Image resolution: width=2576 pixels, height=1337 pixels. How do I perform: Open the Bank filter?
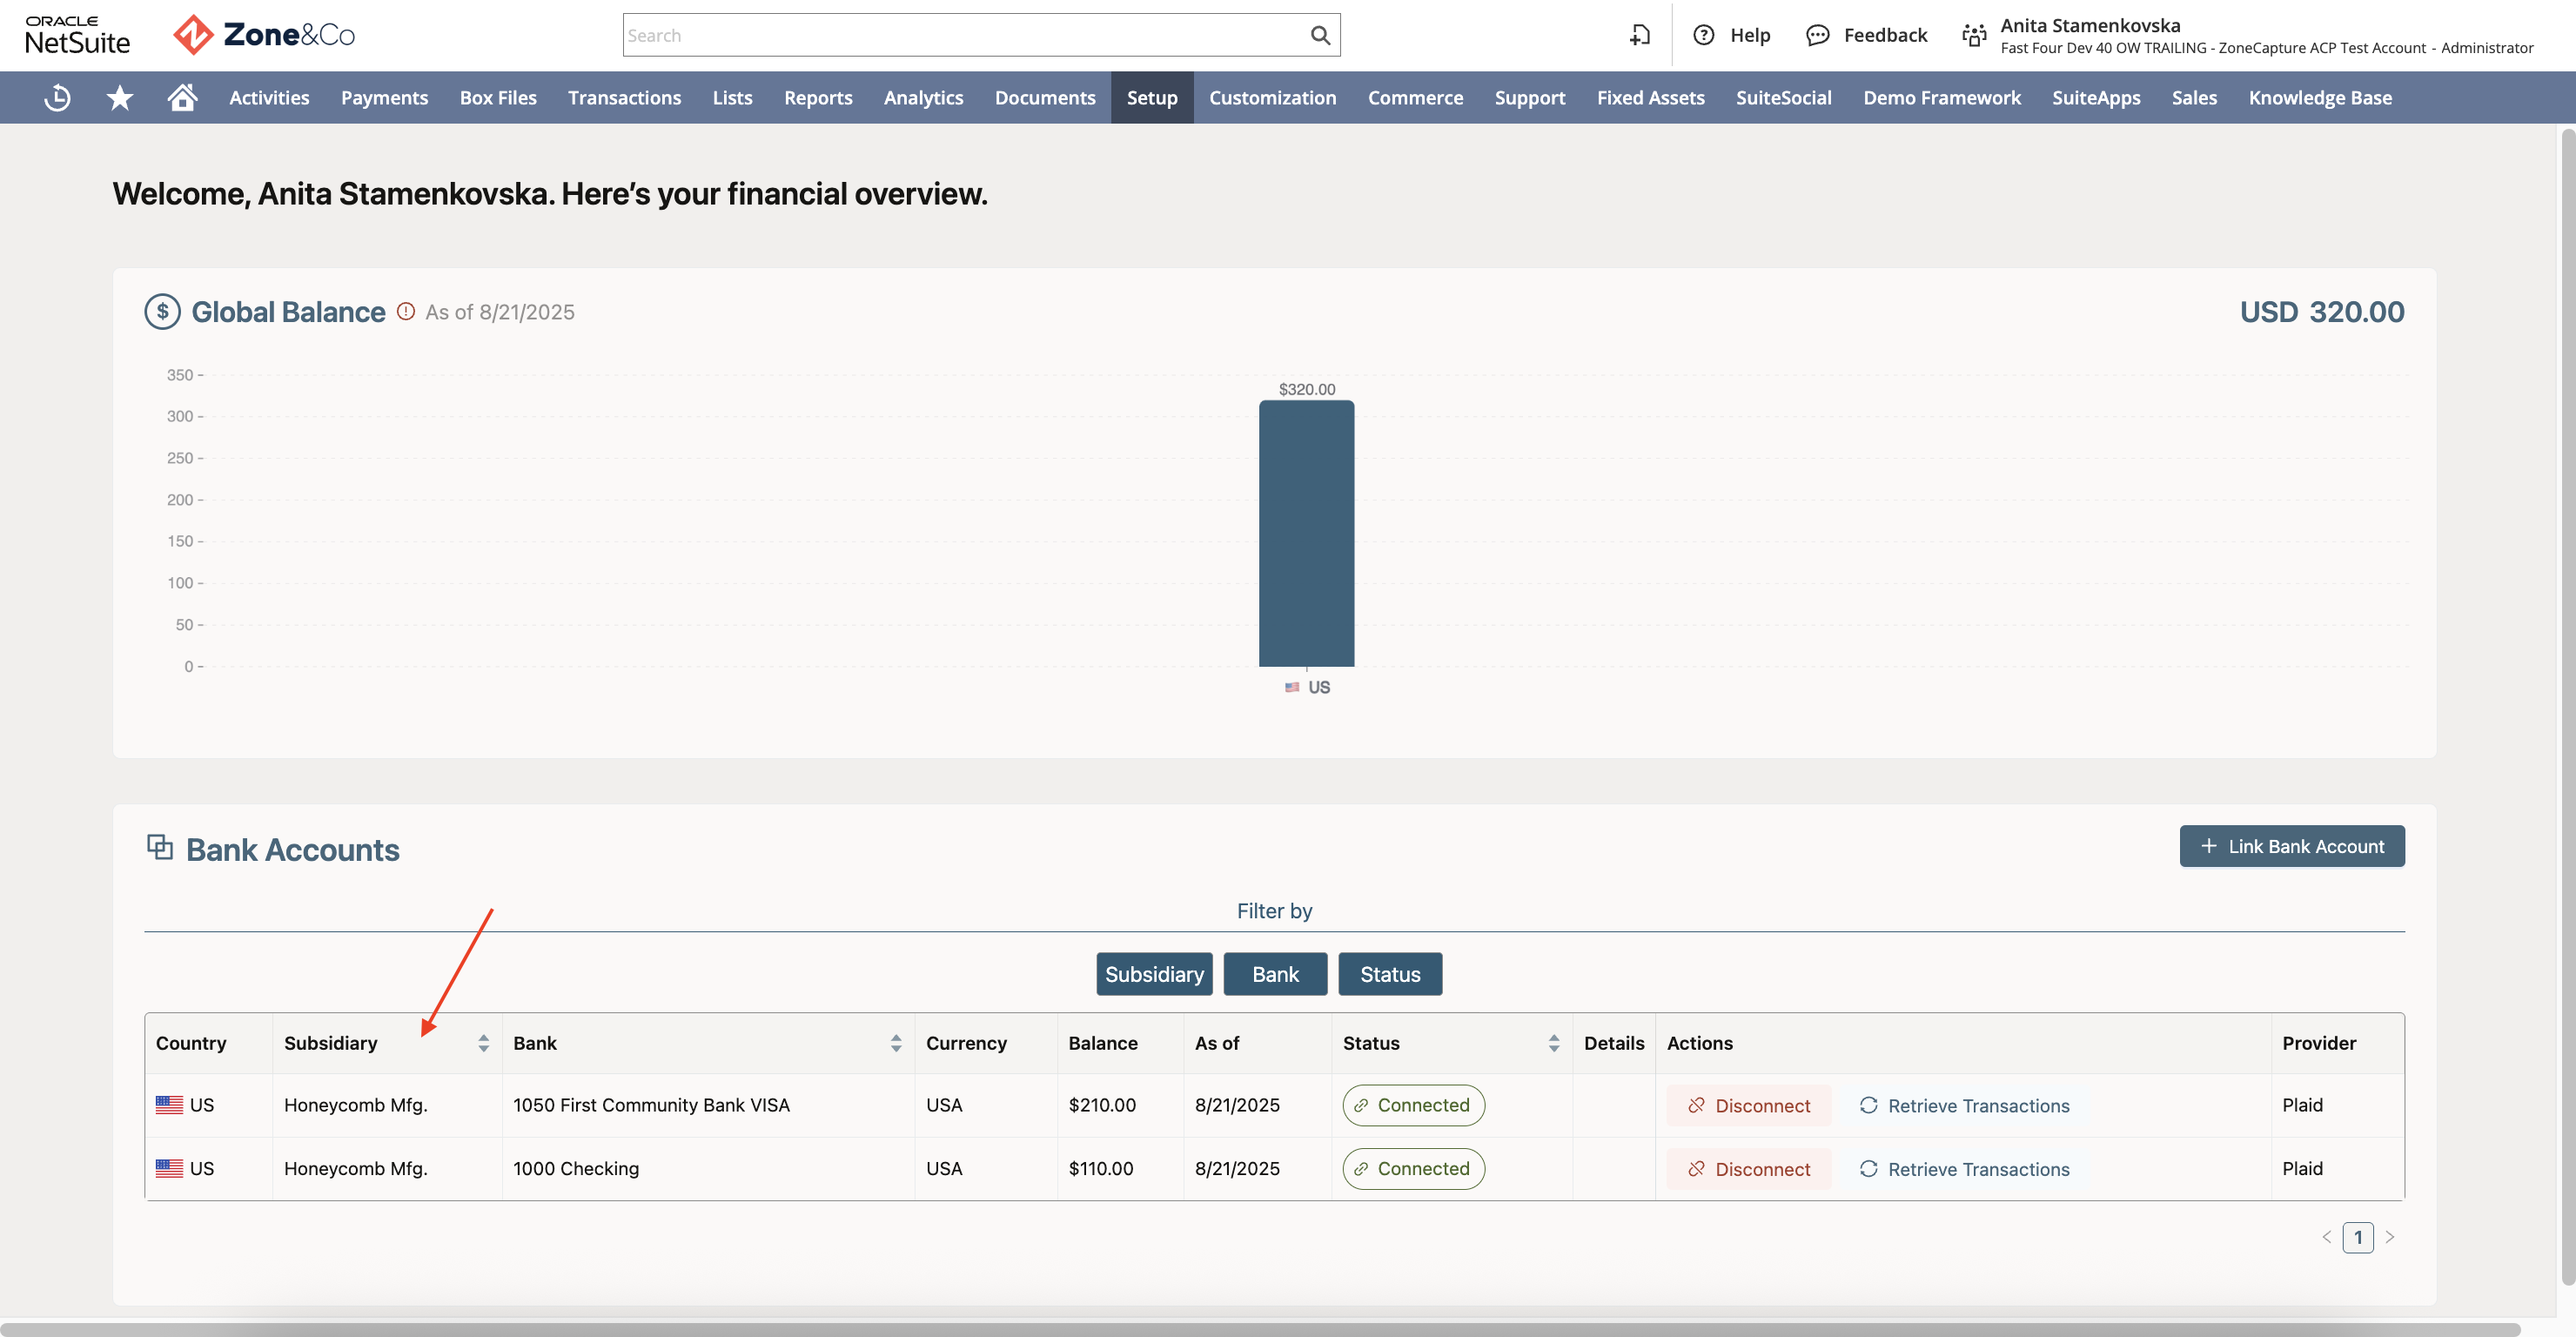pos(1275,974)
